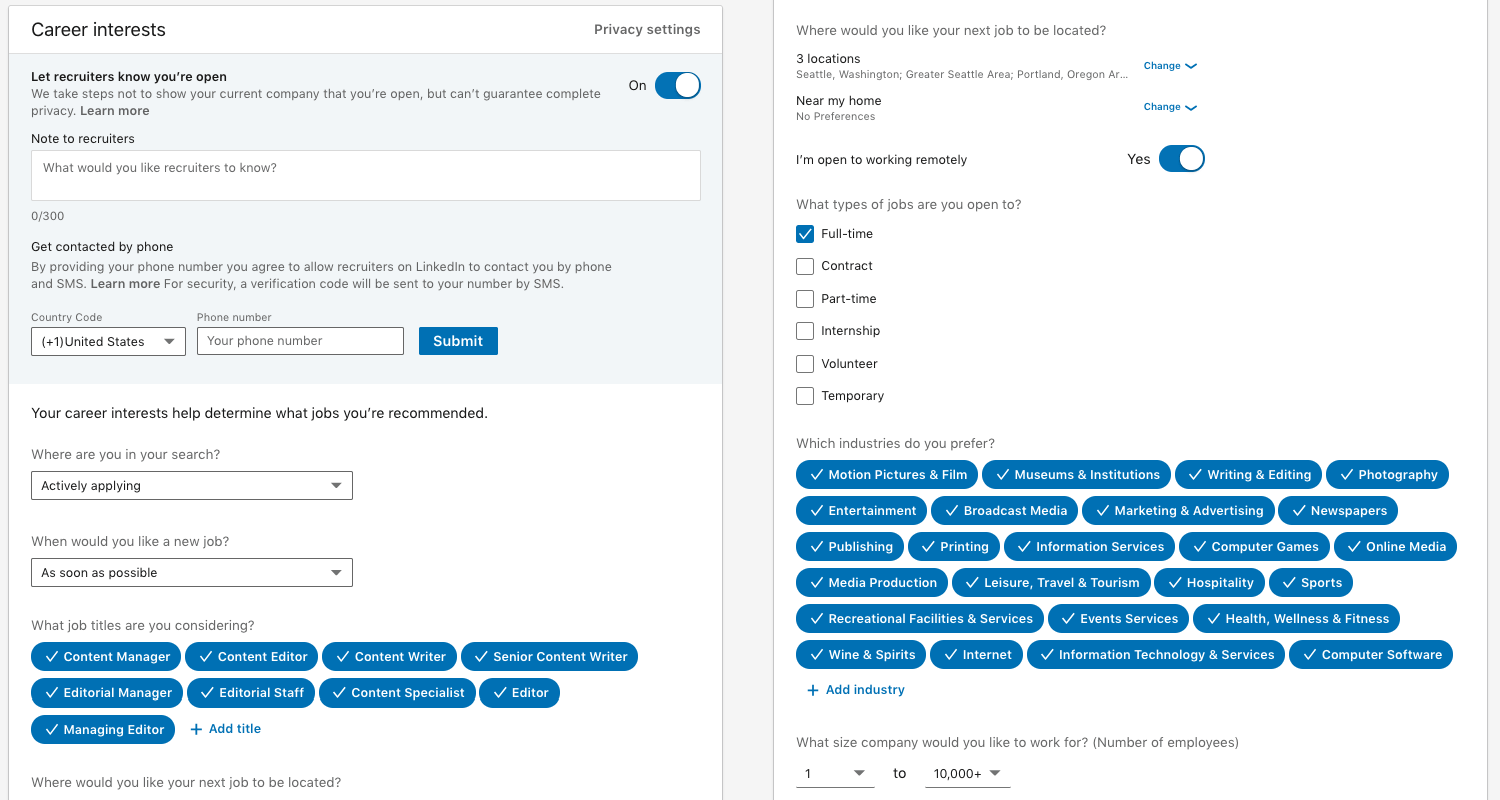Expand the new job timing dropdown
1500x800 pixels.
(x=191, y=572)
